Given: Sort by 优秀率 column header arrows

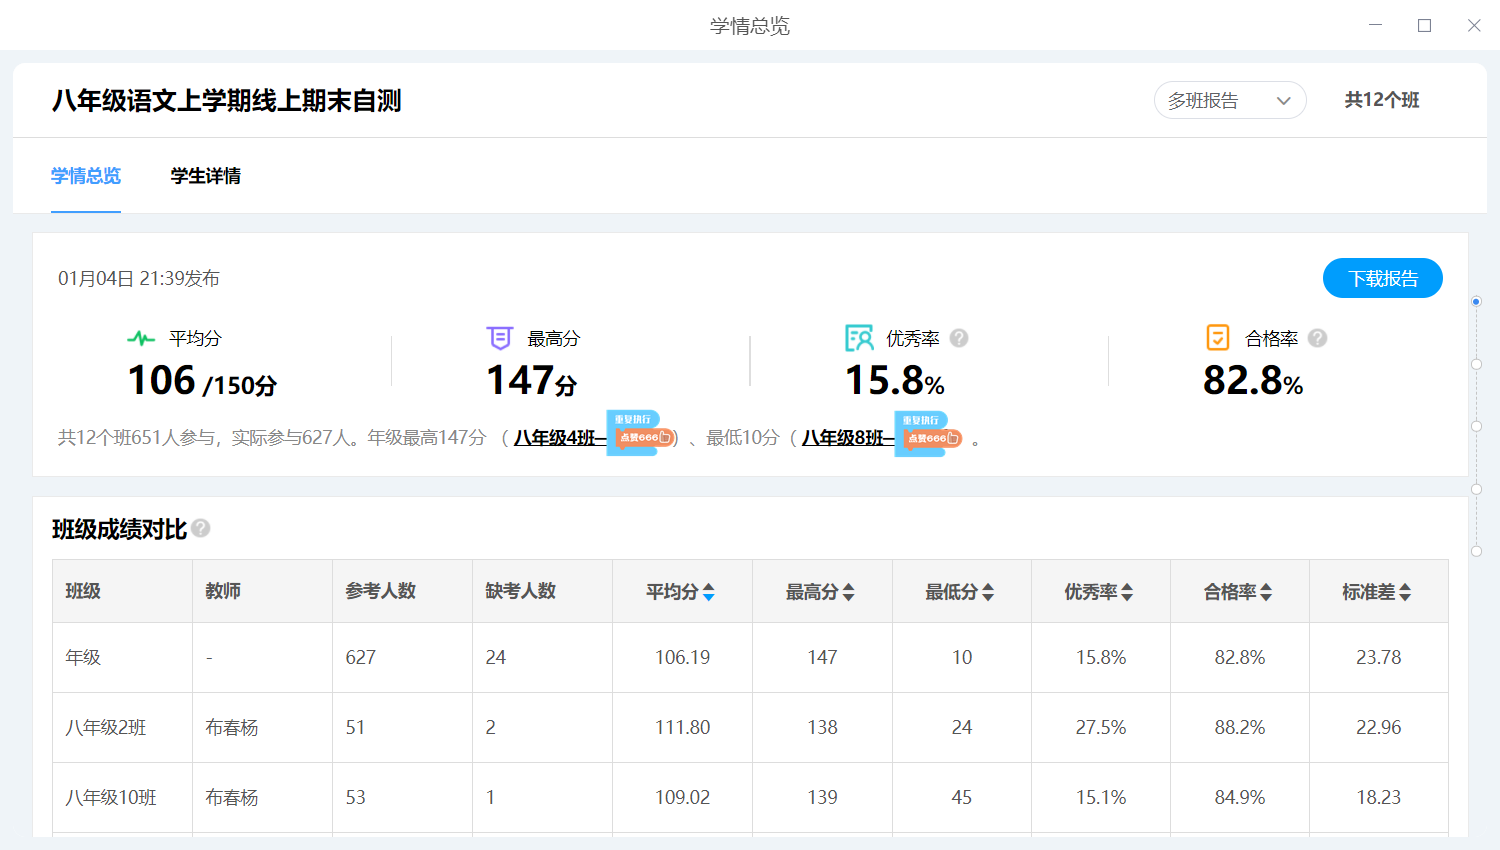Looking at the screenshot, I should [1127, 592].
